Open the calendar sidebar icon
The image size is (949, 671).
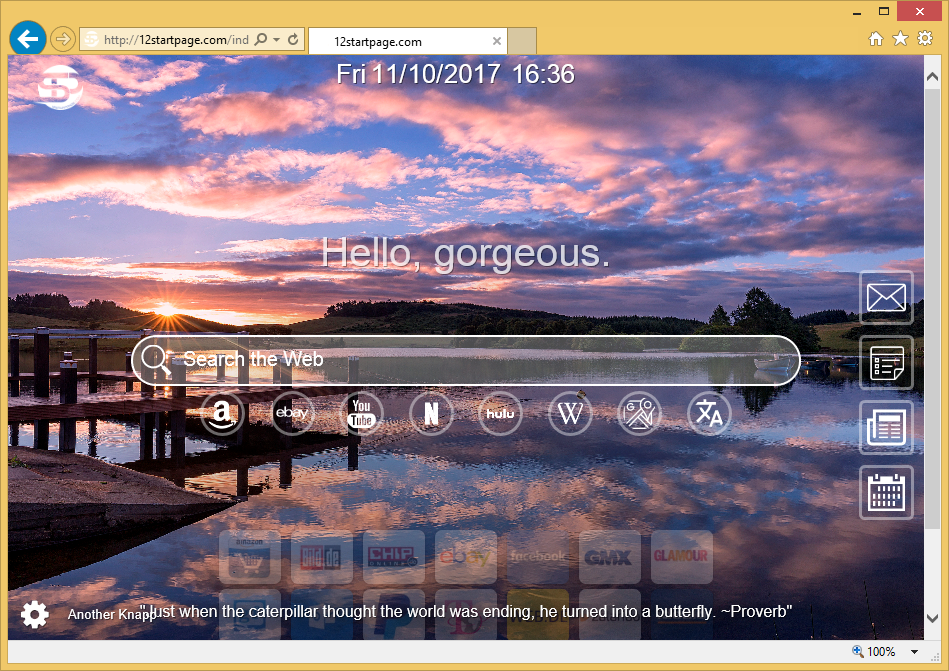coord(886,492)
